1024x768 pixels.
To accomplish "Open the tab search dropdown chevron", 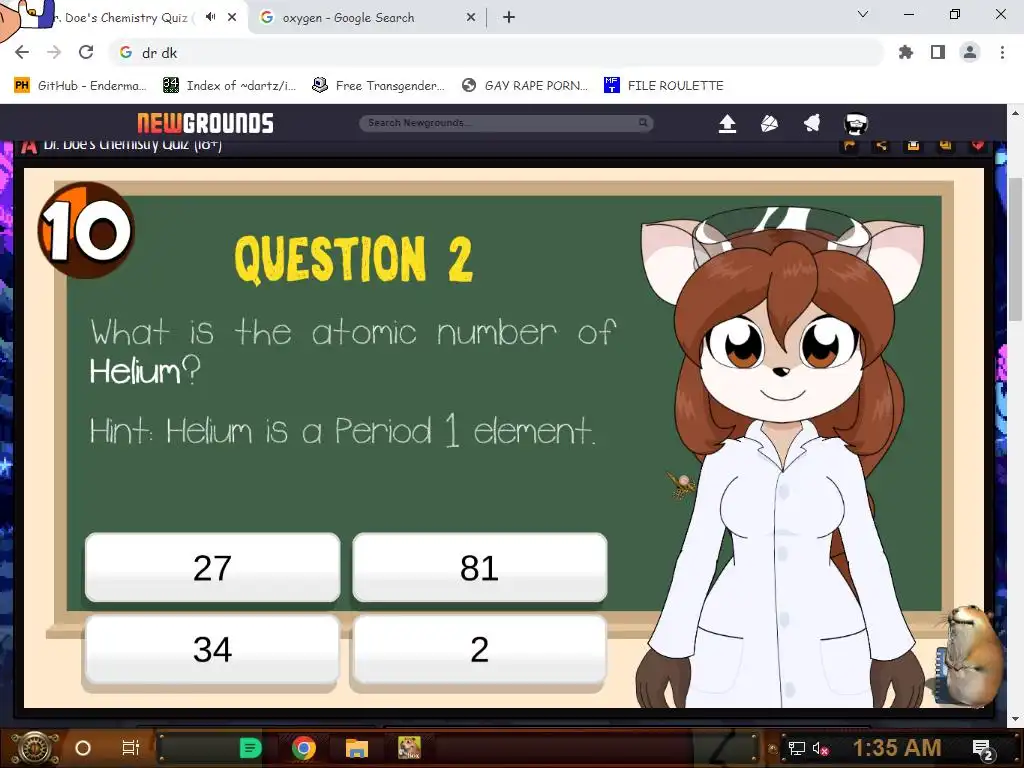I will [863, 14].
